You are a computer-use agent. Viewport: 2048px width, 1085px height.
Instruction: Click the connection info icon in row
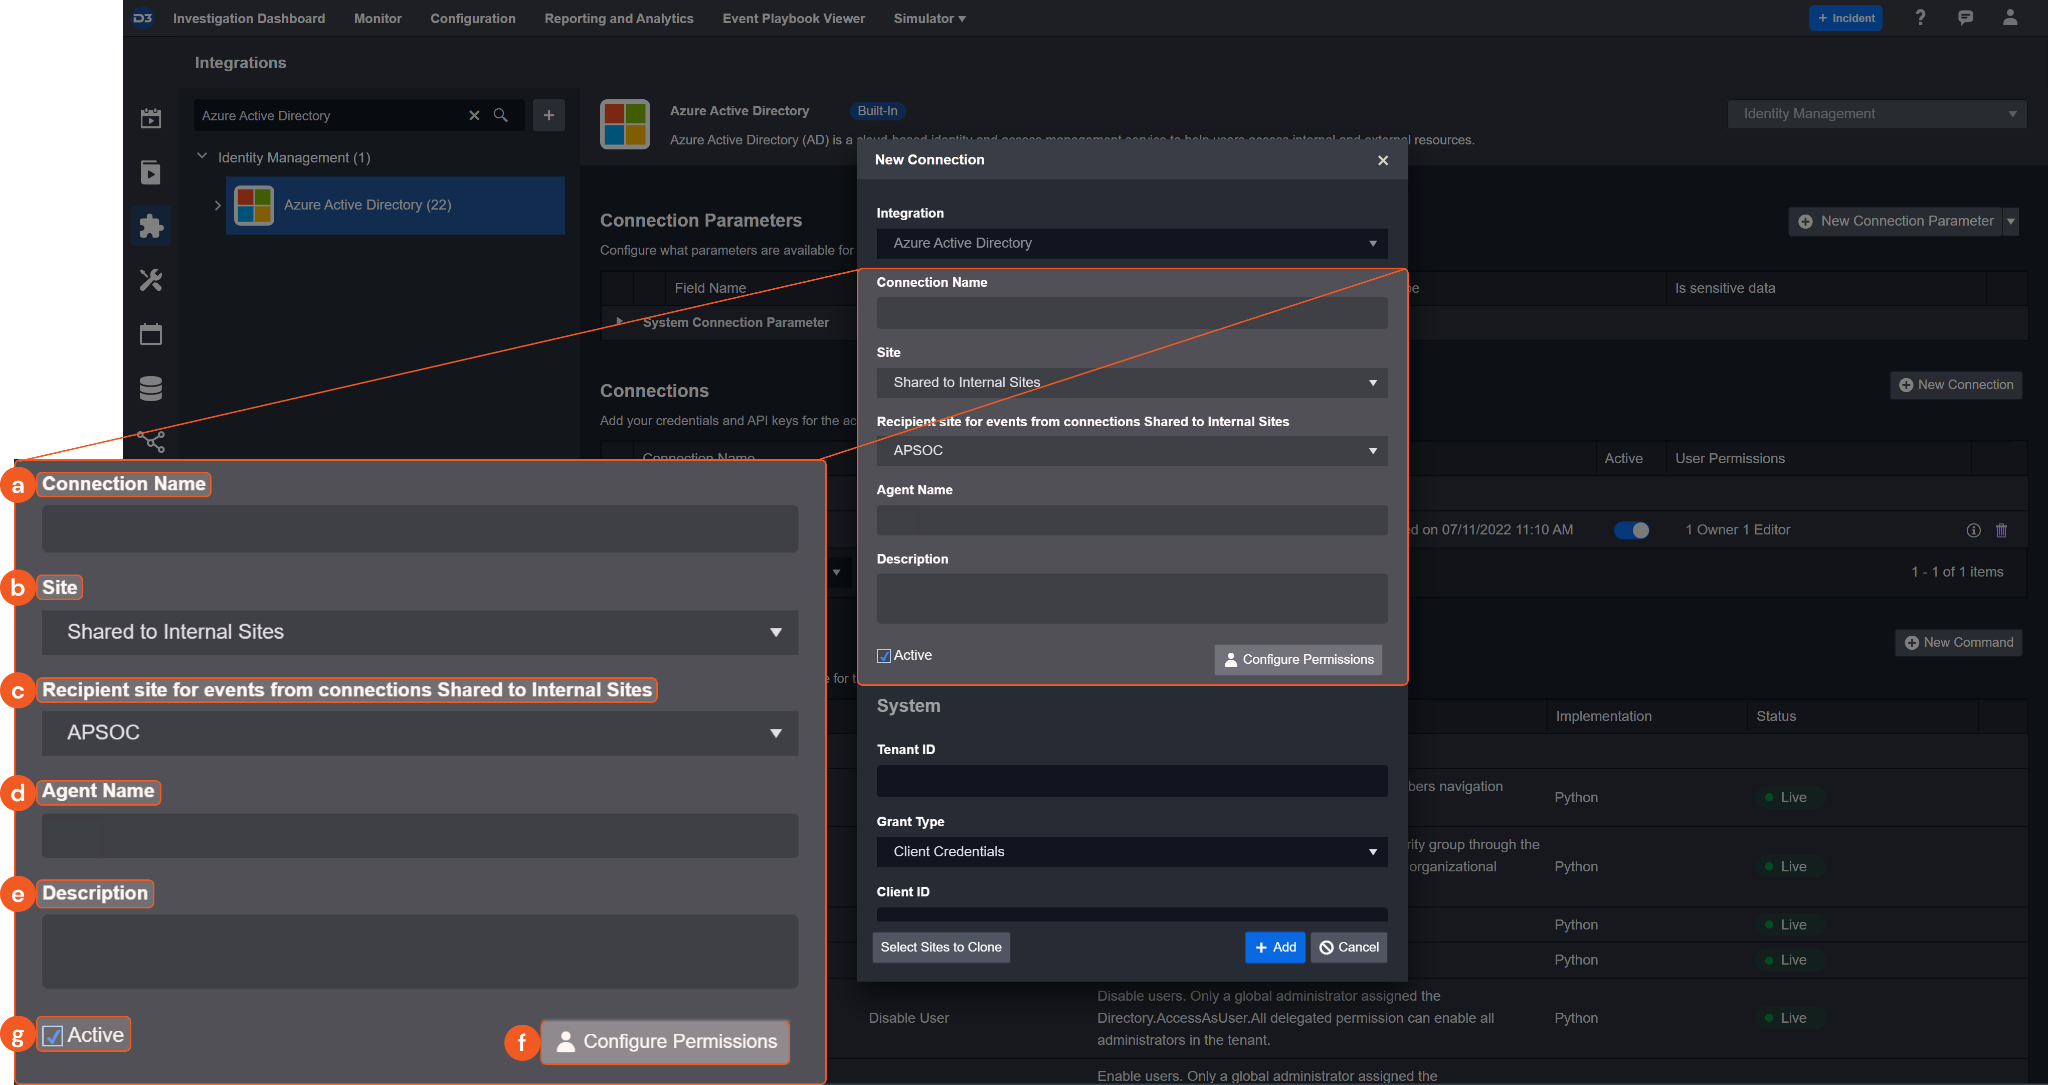coord(1973,530)
